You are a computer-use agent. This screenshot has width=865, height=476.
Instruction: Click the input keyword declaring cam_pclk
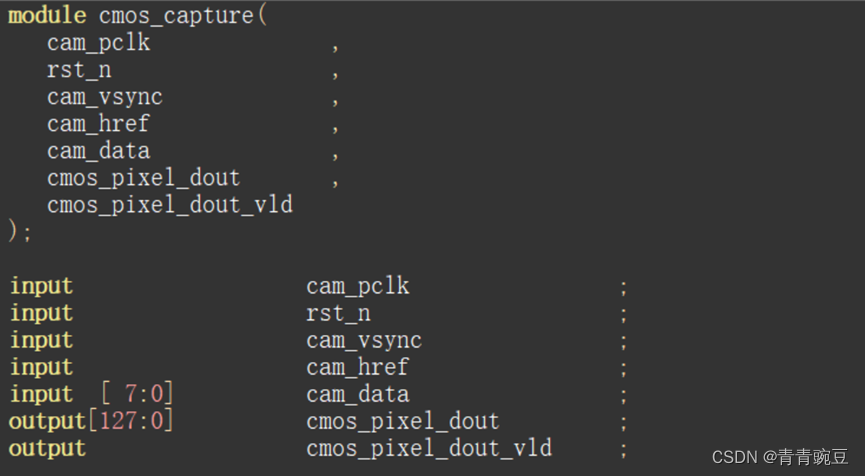41,286
